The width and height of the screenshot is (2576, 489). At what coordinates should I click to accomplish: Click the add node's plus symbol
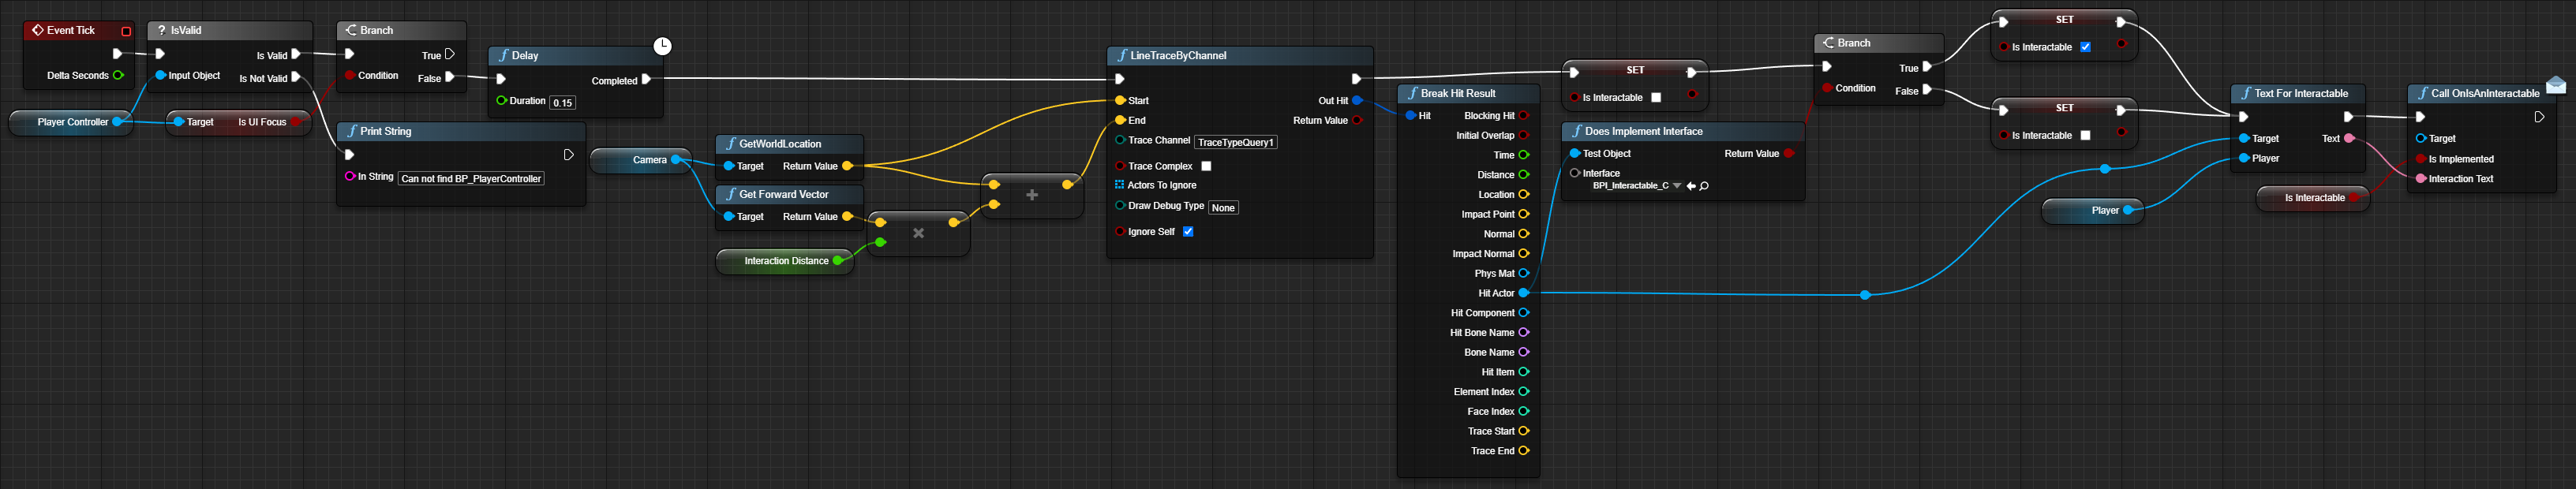1032,195
